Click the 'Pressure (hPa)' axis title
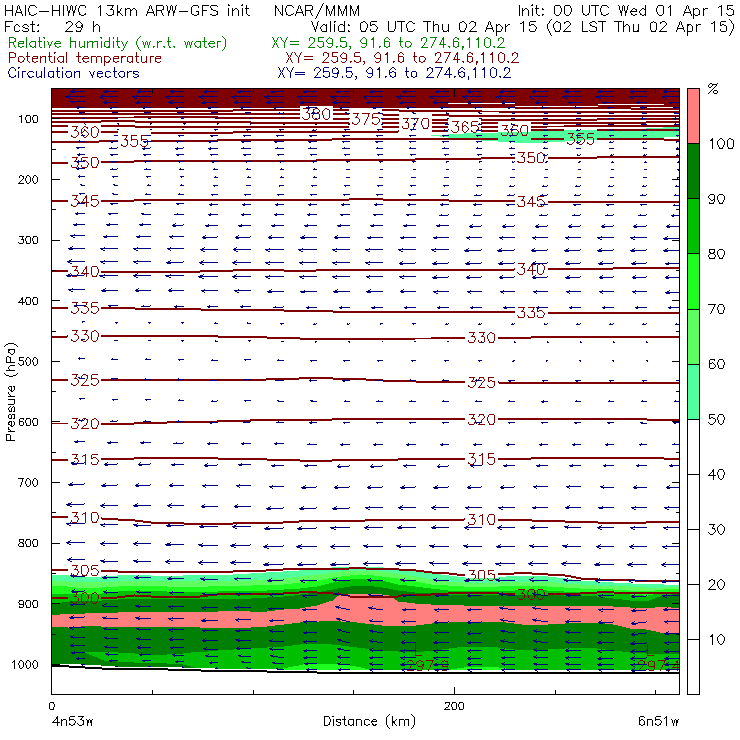 coord(11,392)
